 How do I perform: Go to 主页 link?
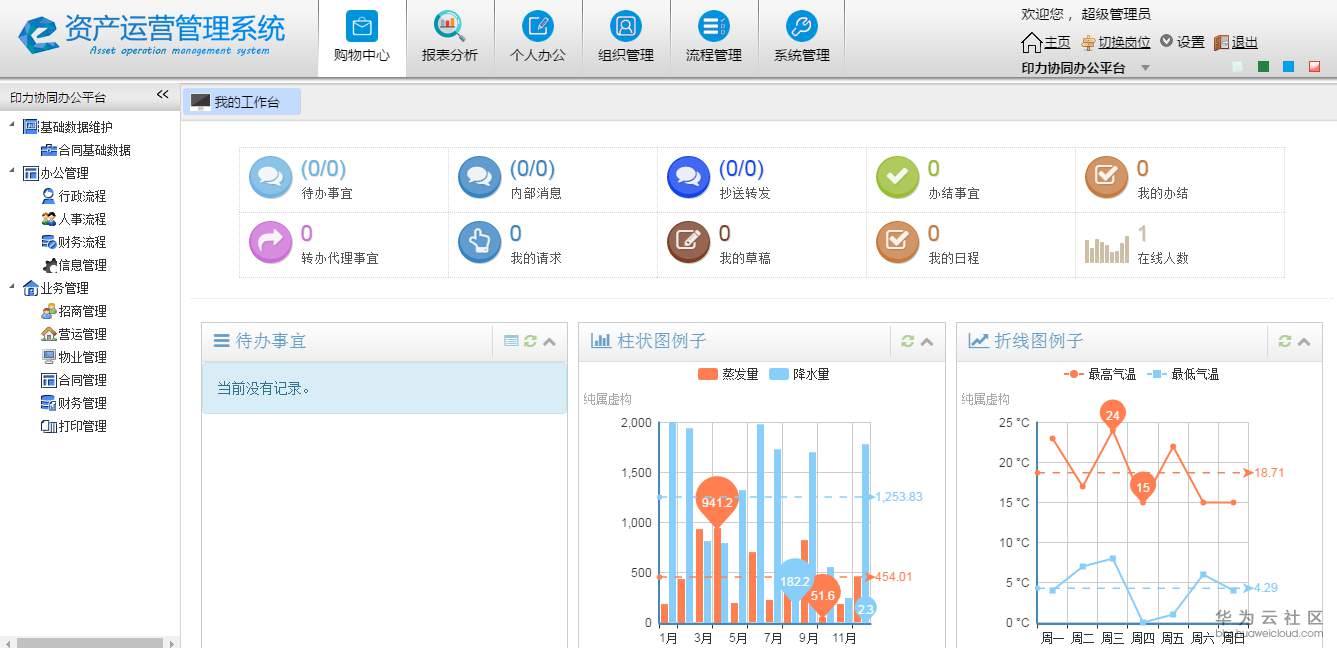click(x=1057, y=42)
